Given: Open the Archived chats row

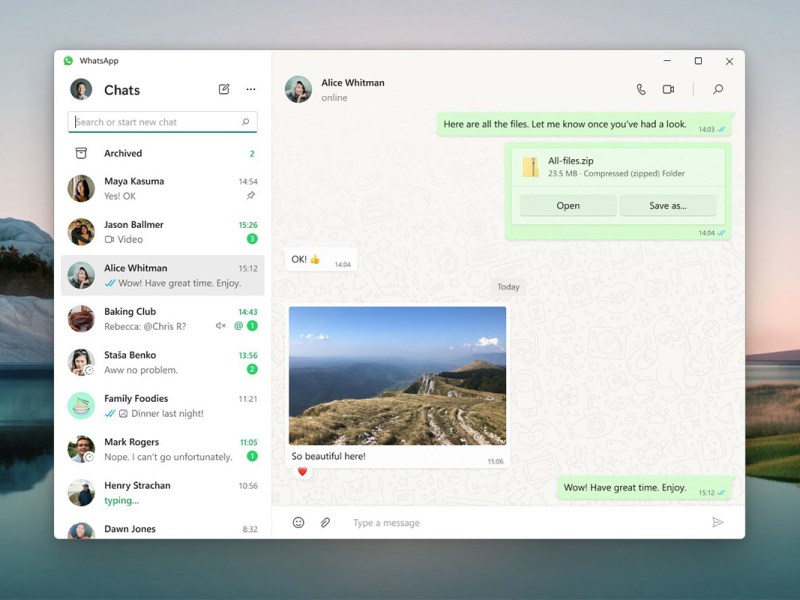Looking at the screenshot, I should (163, 153).
